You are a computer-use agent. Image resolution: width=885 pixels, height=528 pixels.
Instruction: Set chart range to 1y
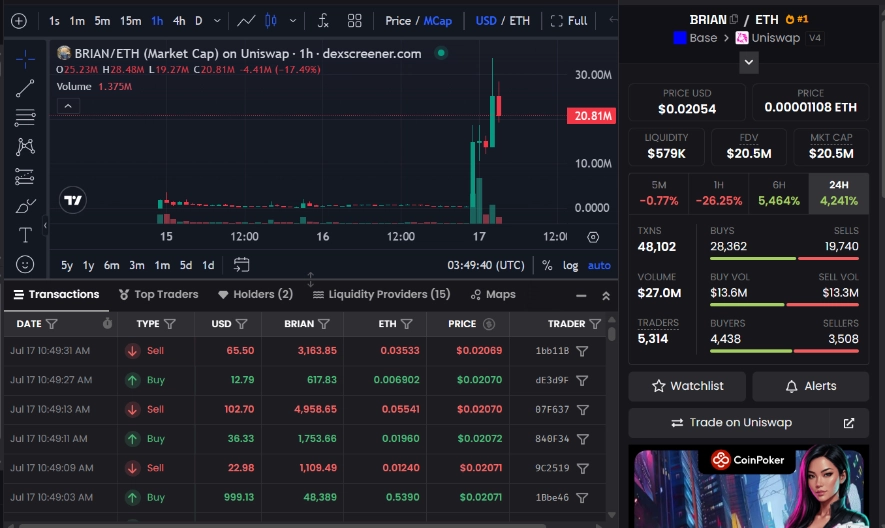tap(89, 265)
